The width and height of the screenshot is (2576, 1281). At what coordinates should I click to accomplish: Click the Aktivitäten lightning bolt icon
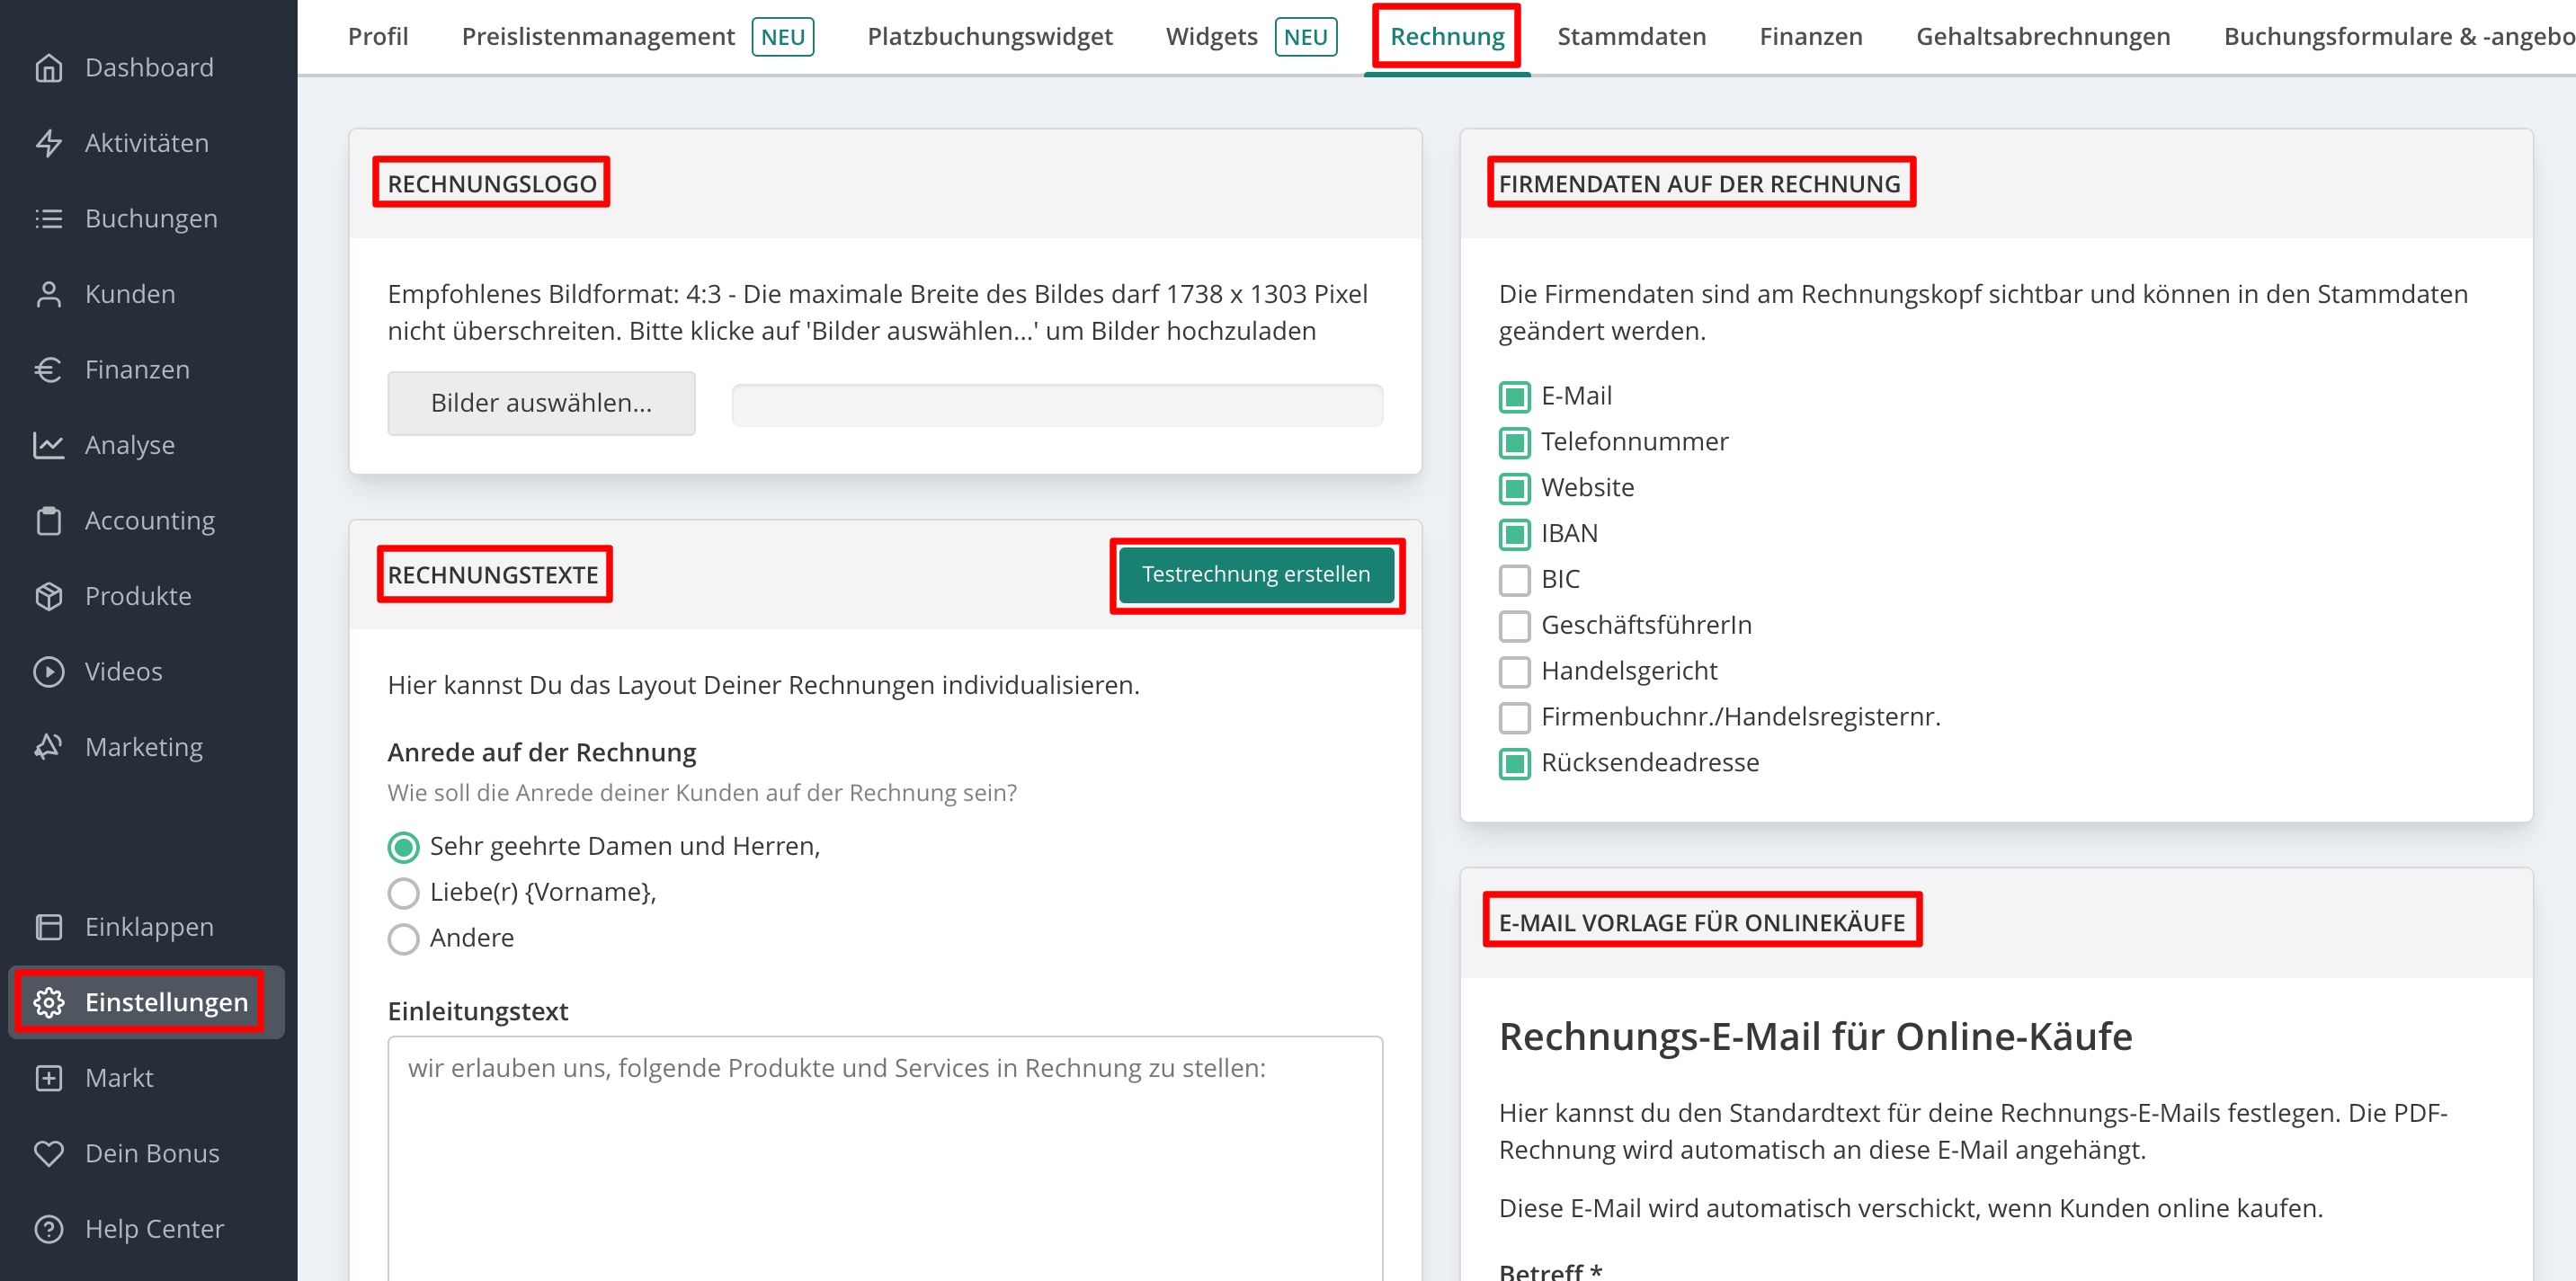coord(48,143)
